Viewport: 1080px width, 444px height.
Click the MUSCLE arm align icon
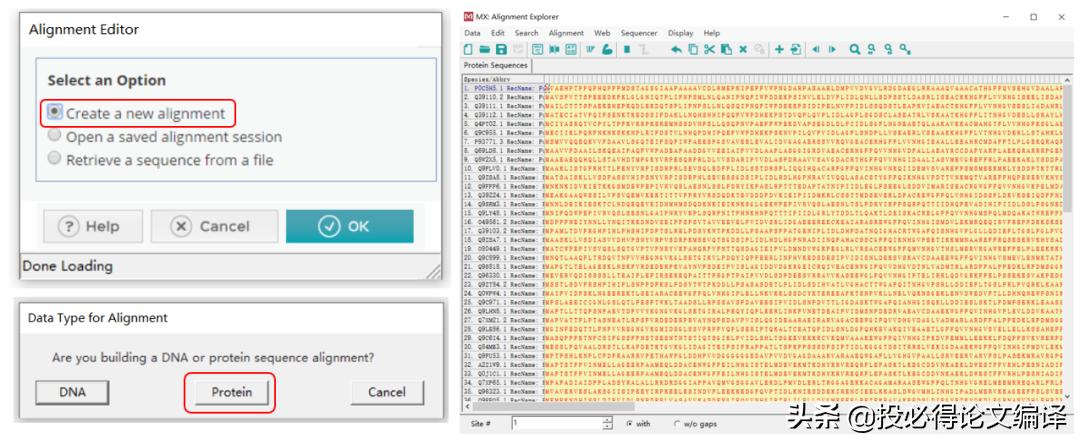coord(607,49)
